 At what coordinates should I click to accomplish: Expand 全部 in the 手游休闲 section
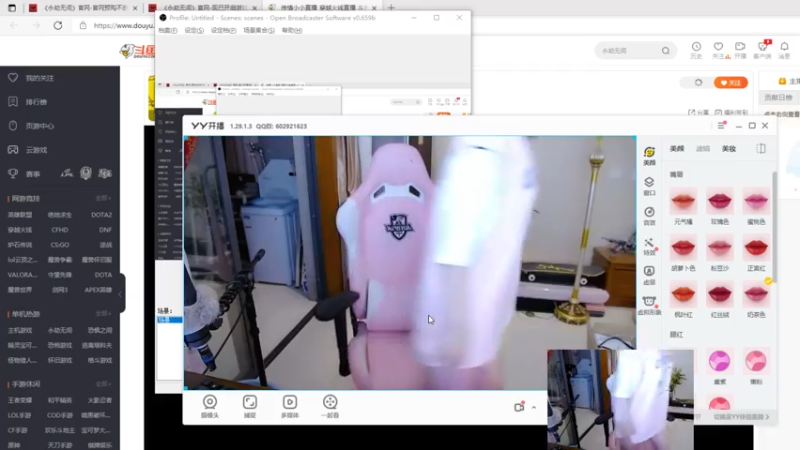[x=103, y=384]
